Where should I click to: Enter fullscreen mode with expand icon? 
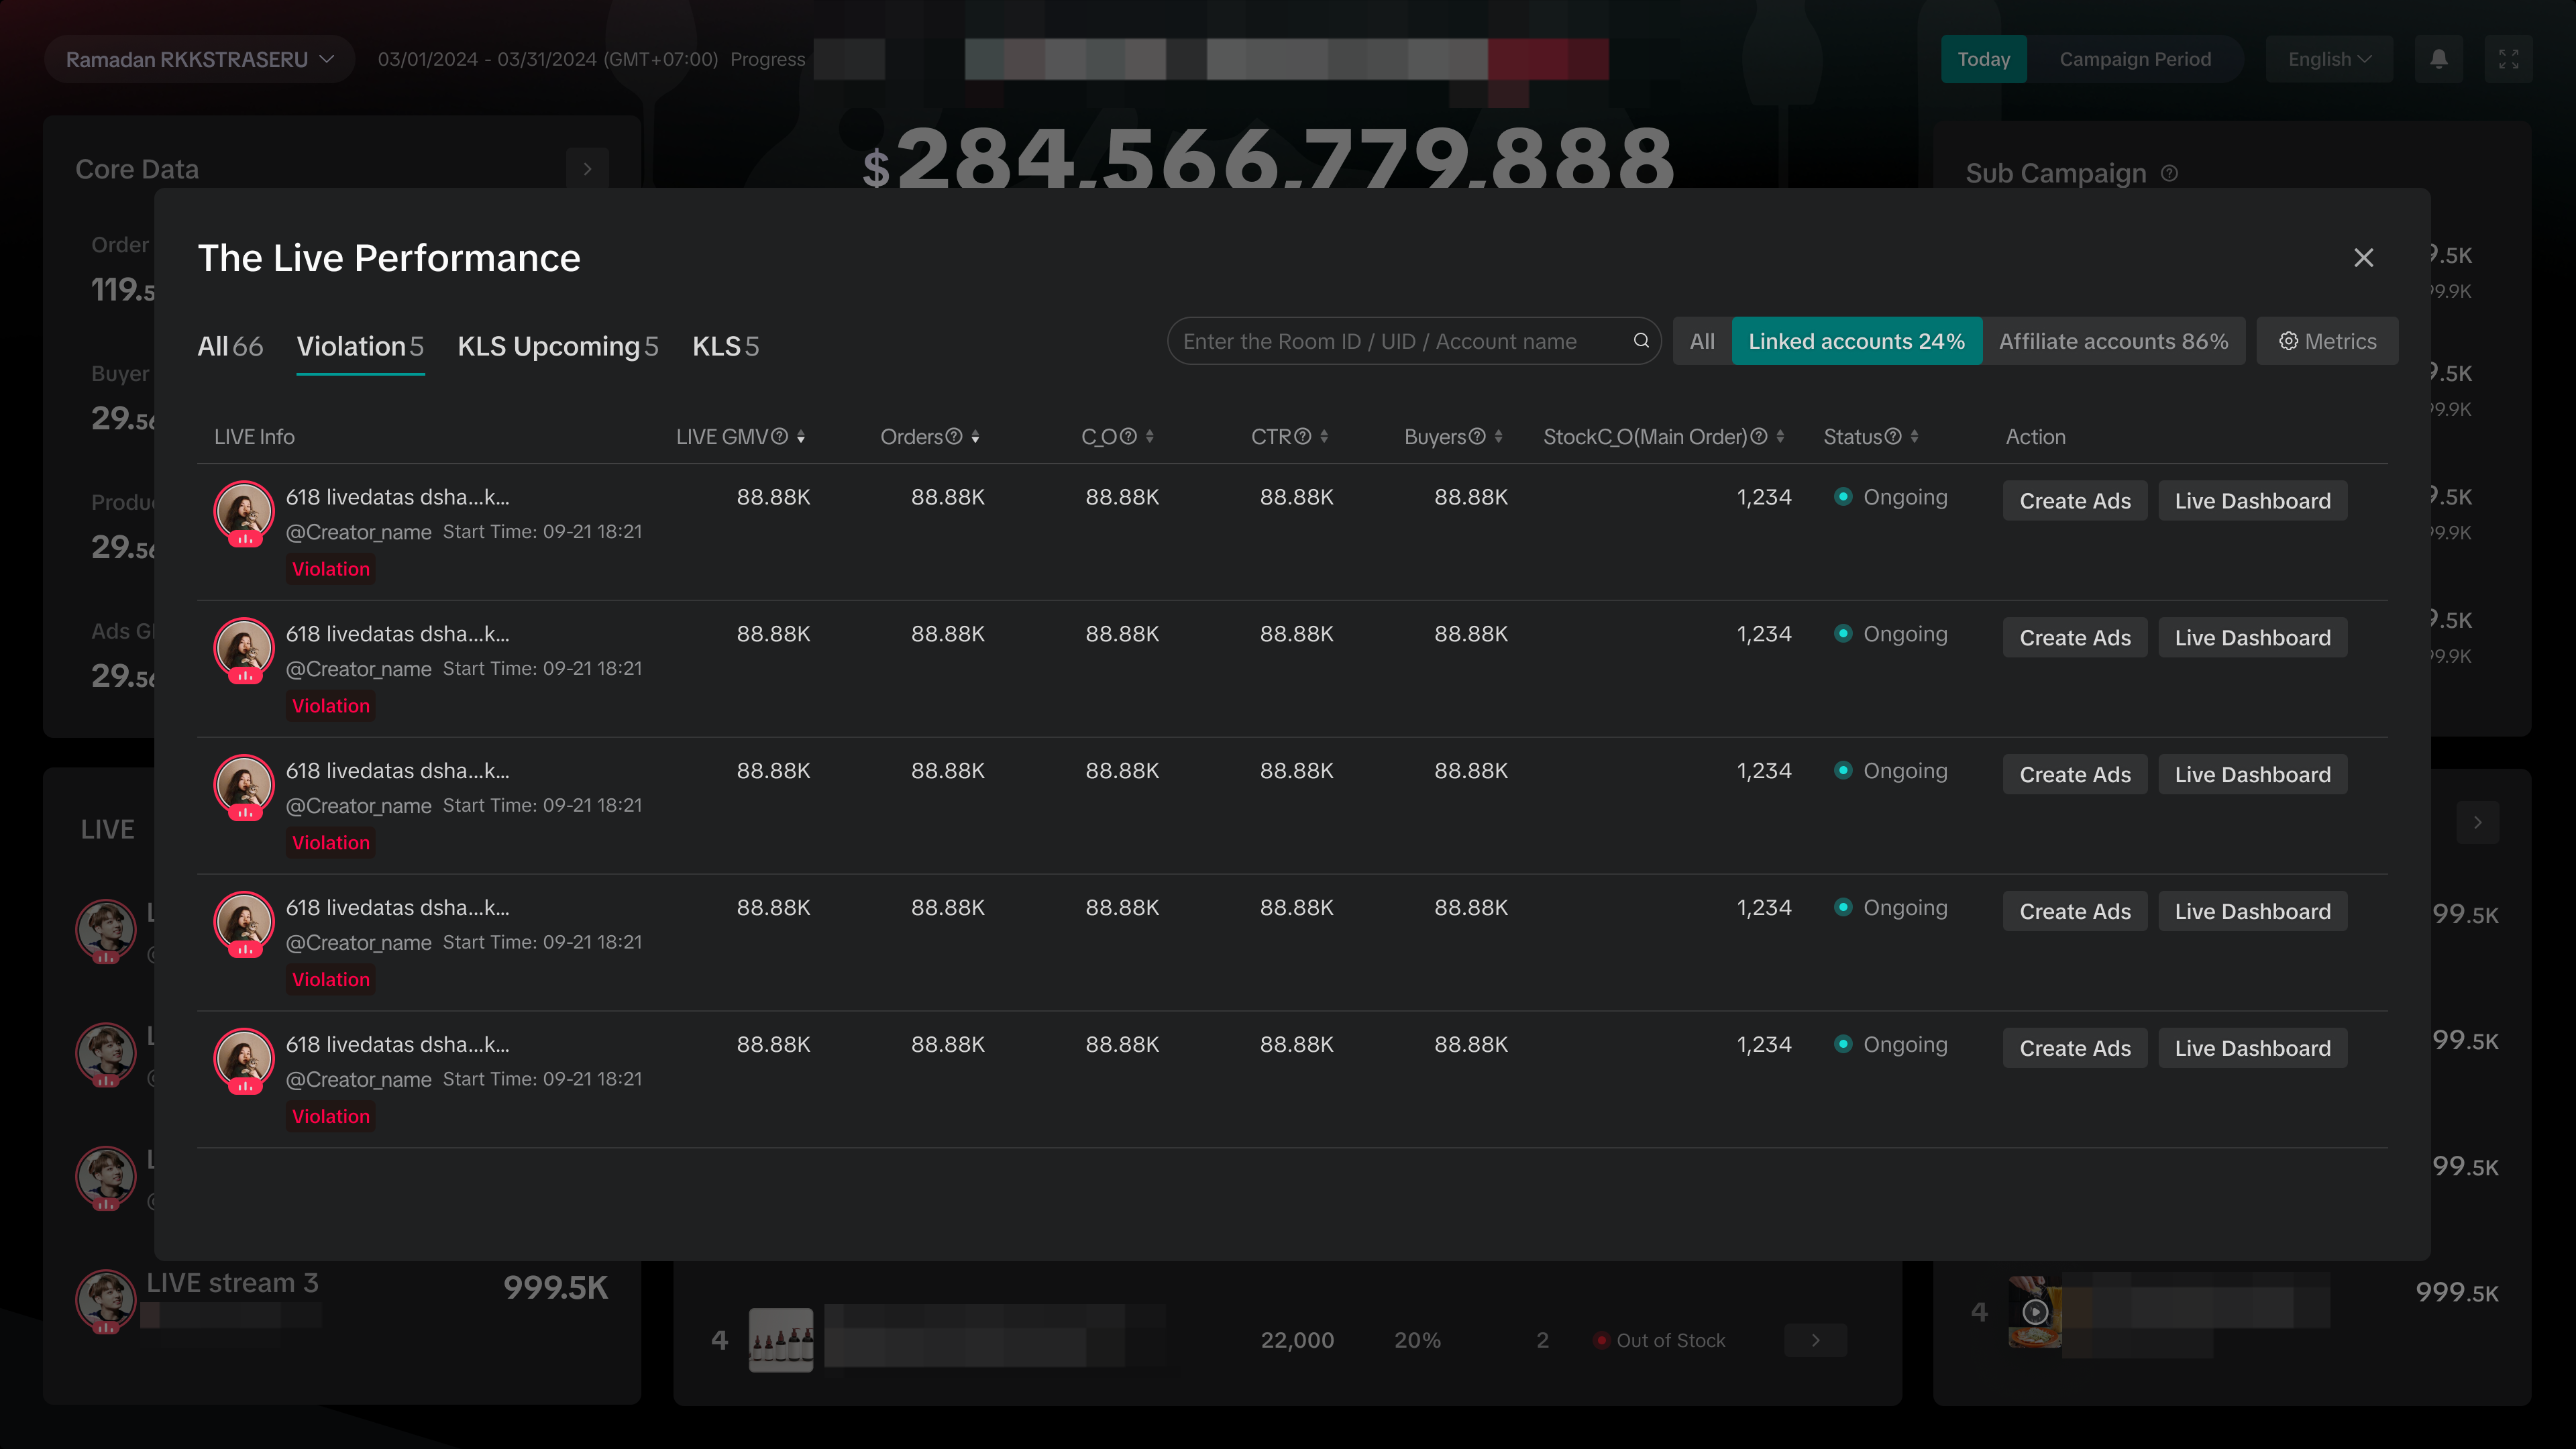pos(2508,59)
